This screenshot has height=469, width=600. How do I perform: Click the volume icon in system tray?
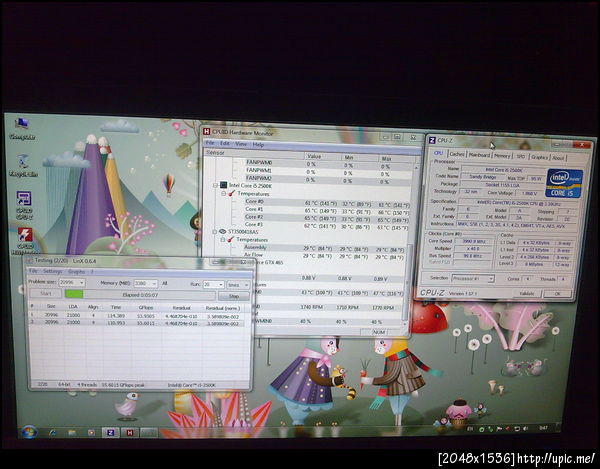[x=526, y=428]
